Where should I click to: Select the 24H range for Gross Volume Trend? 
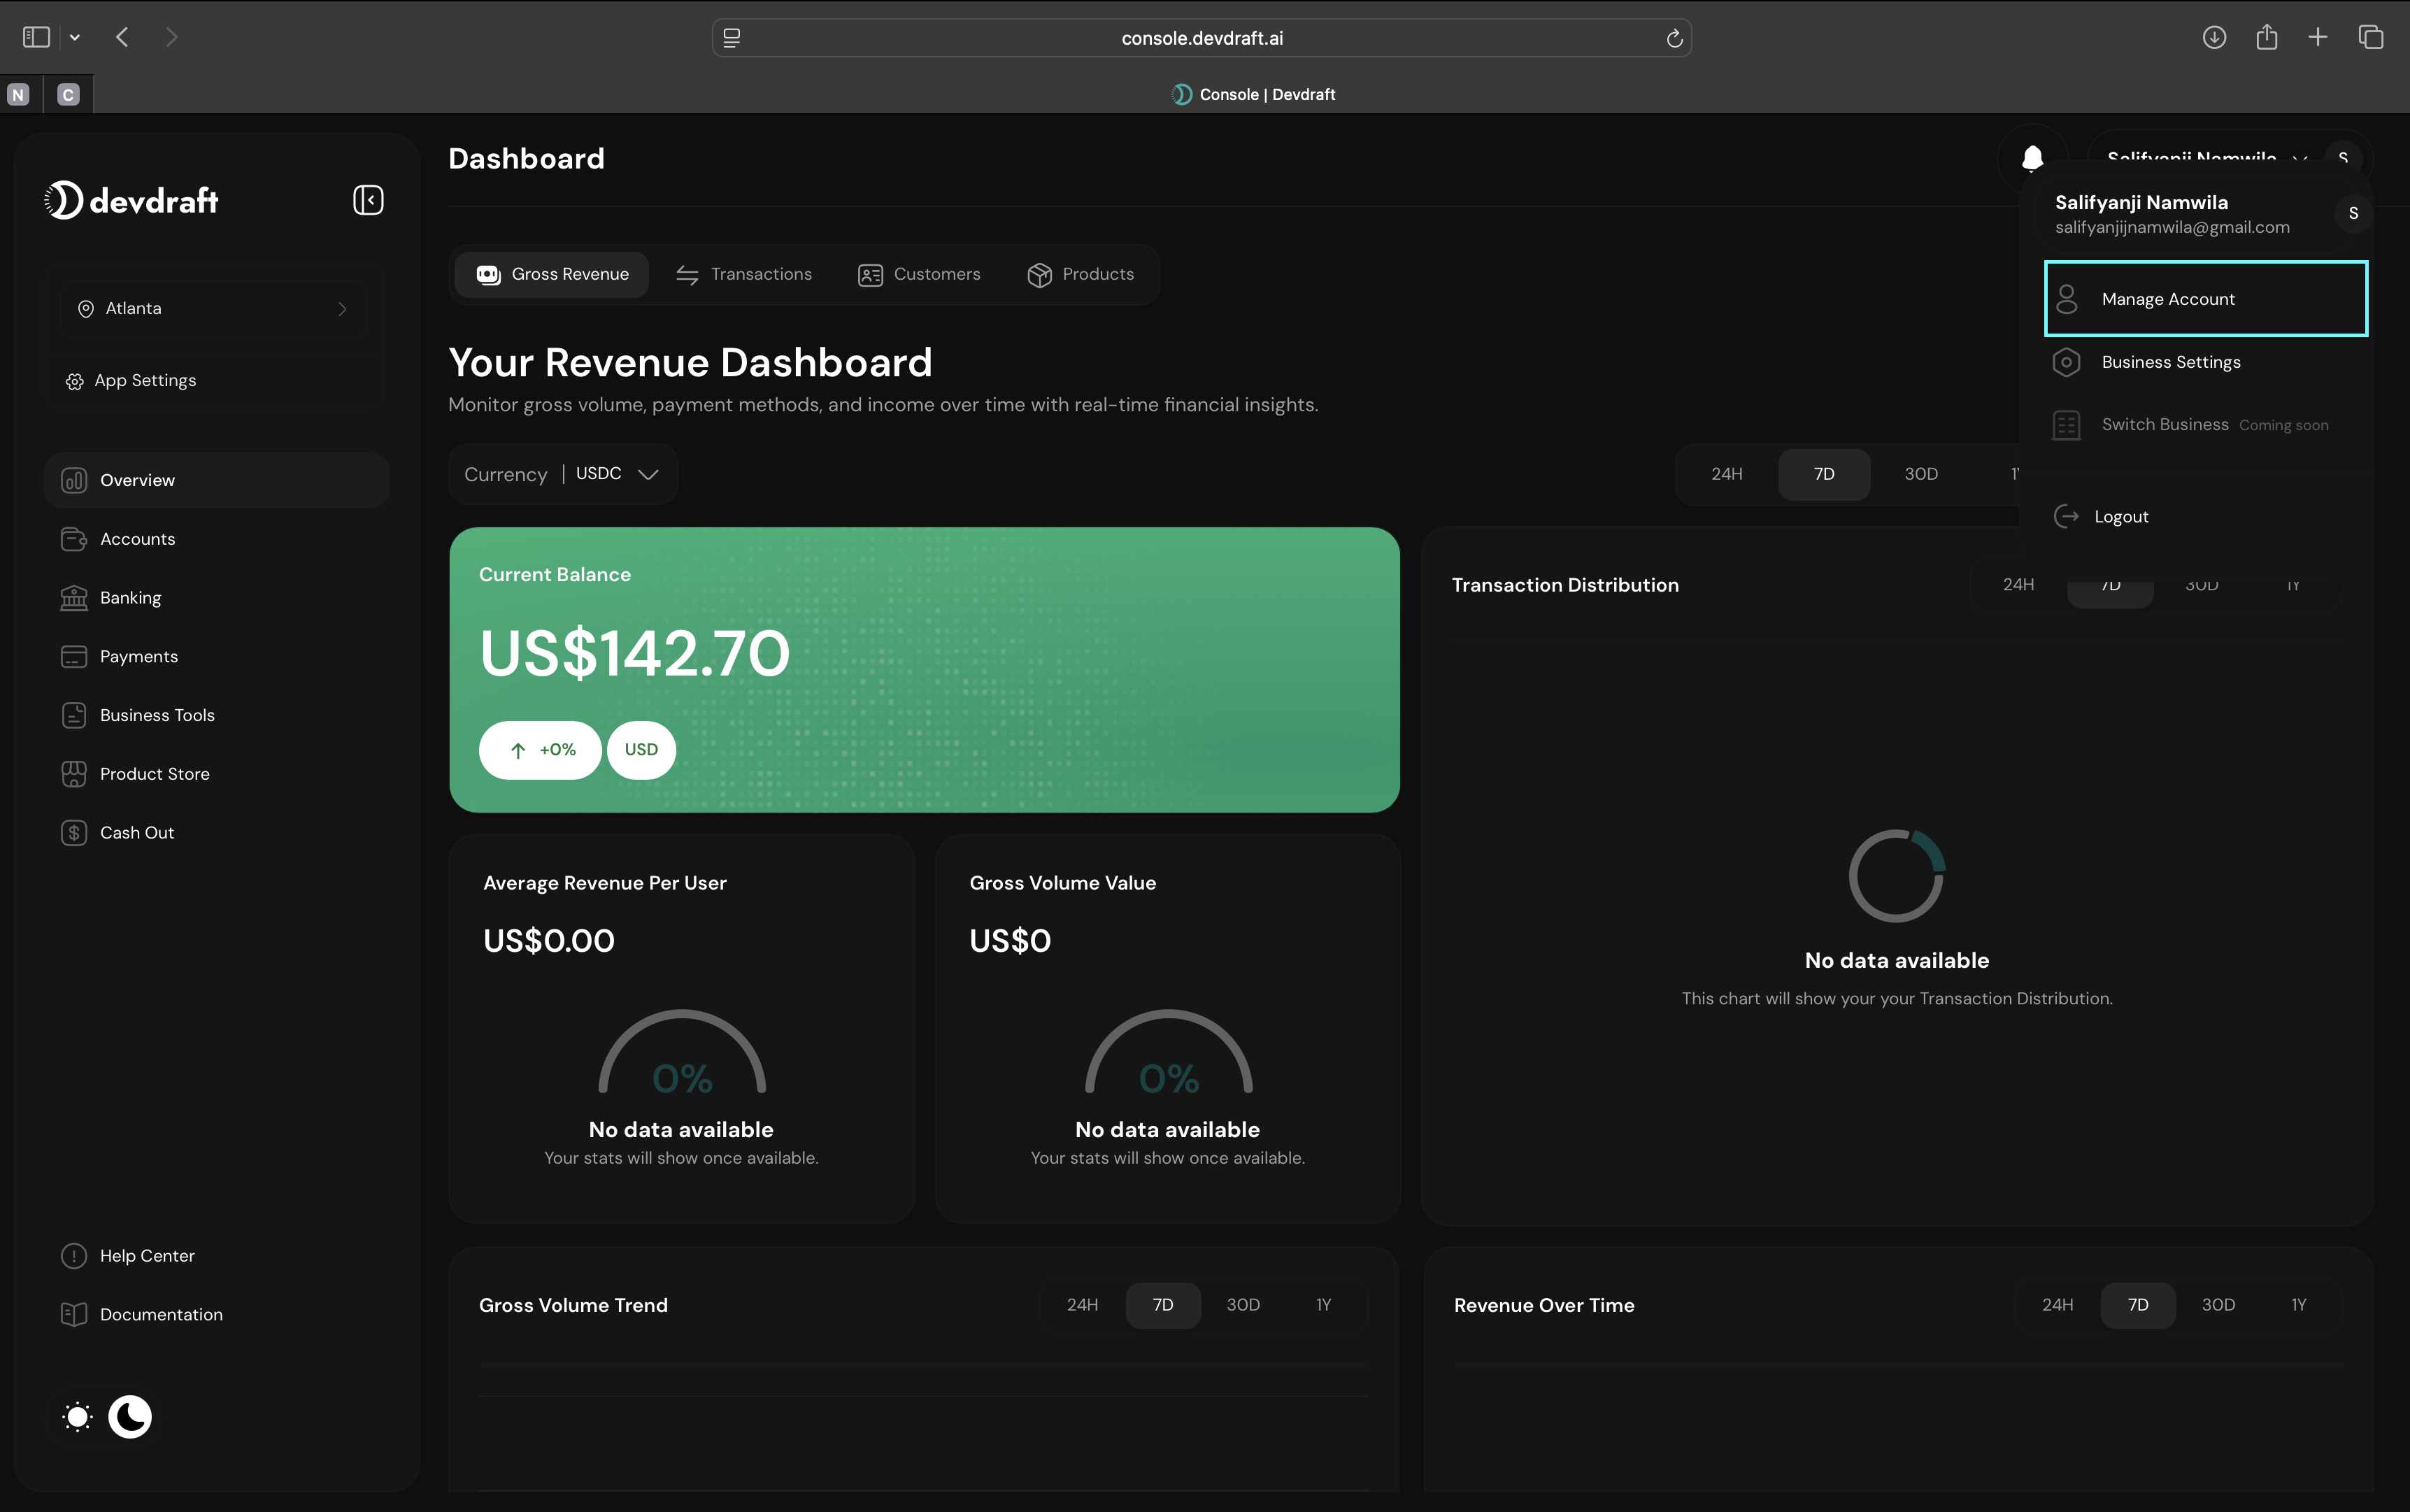pyautogui.click(x=1082, y=1305)
